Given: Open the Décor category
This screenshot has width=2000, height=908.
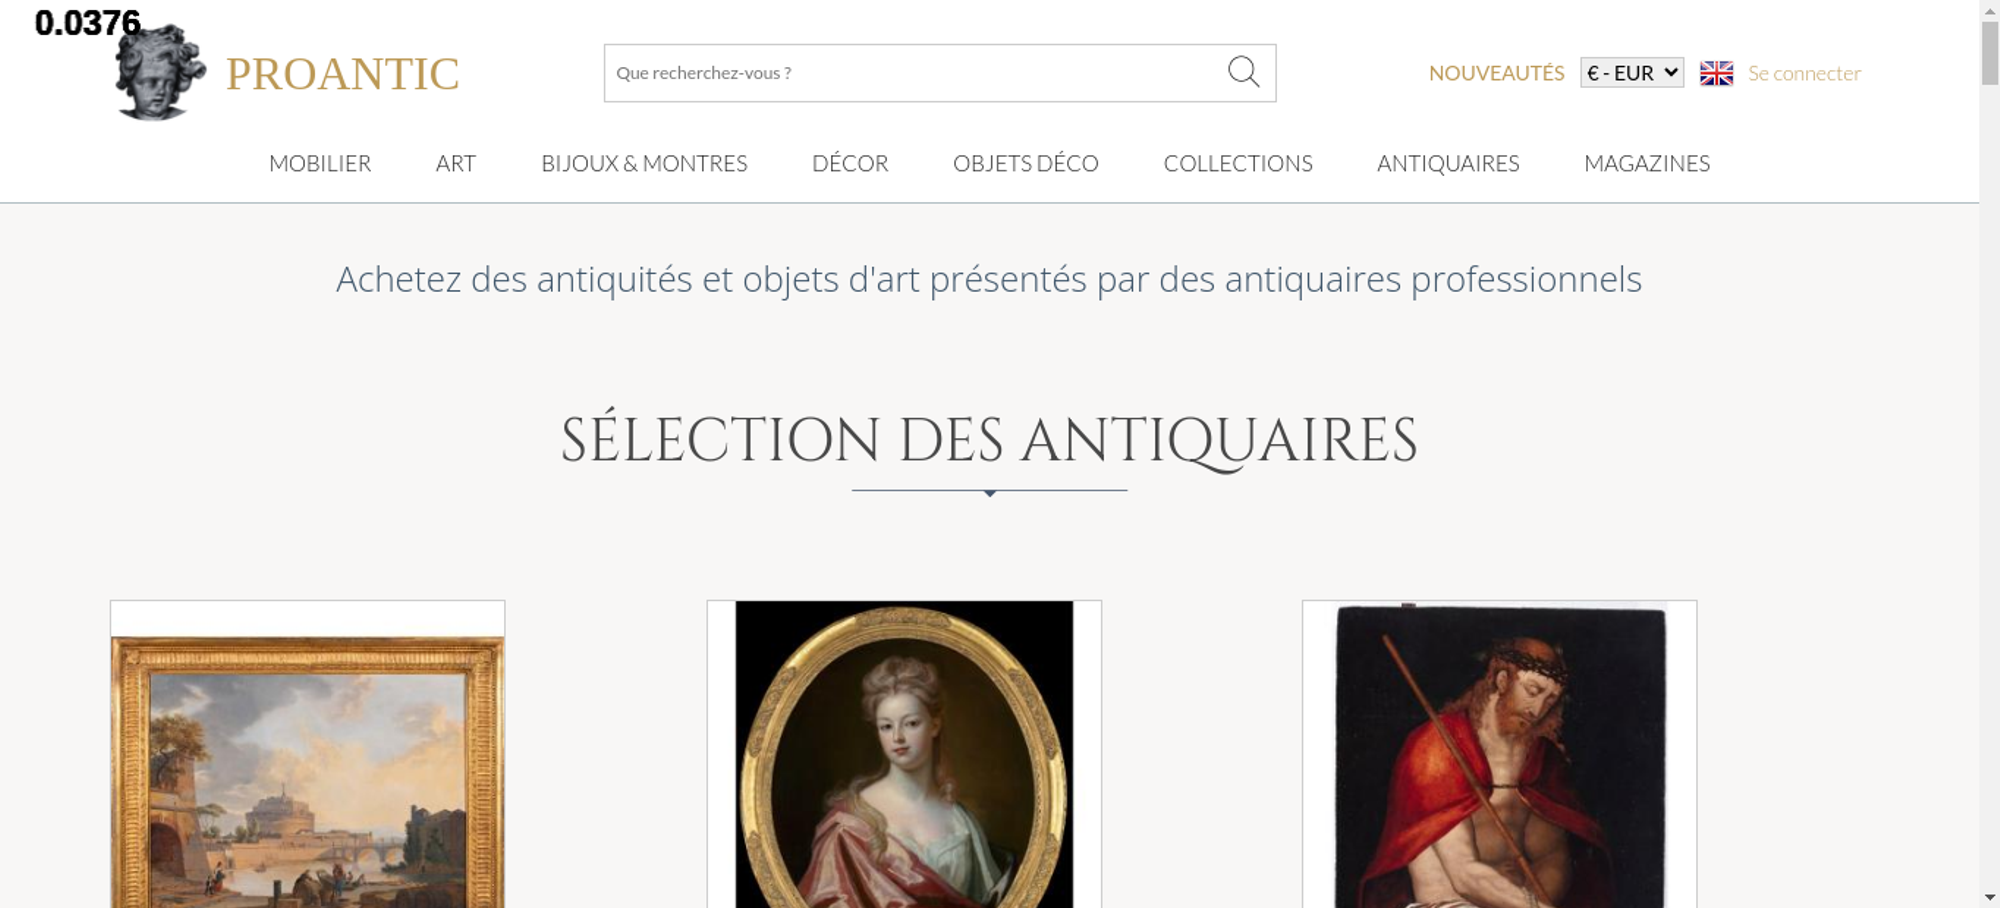Looking at the screenshot, I should pyautogui.click(x=850, y=164).
